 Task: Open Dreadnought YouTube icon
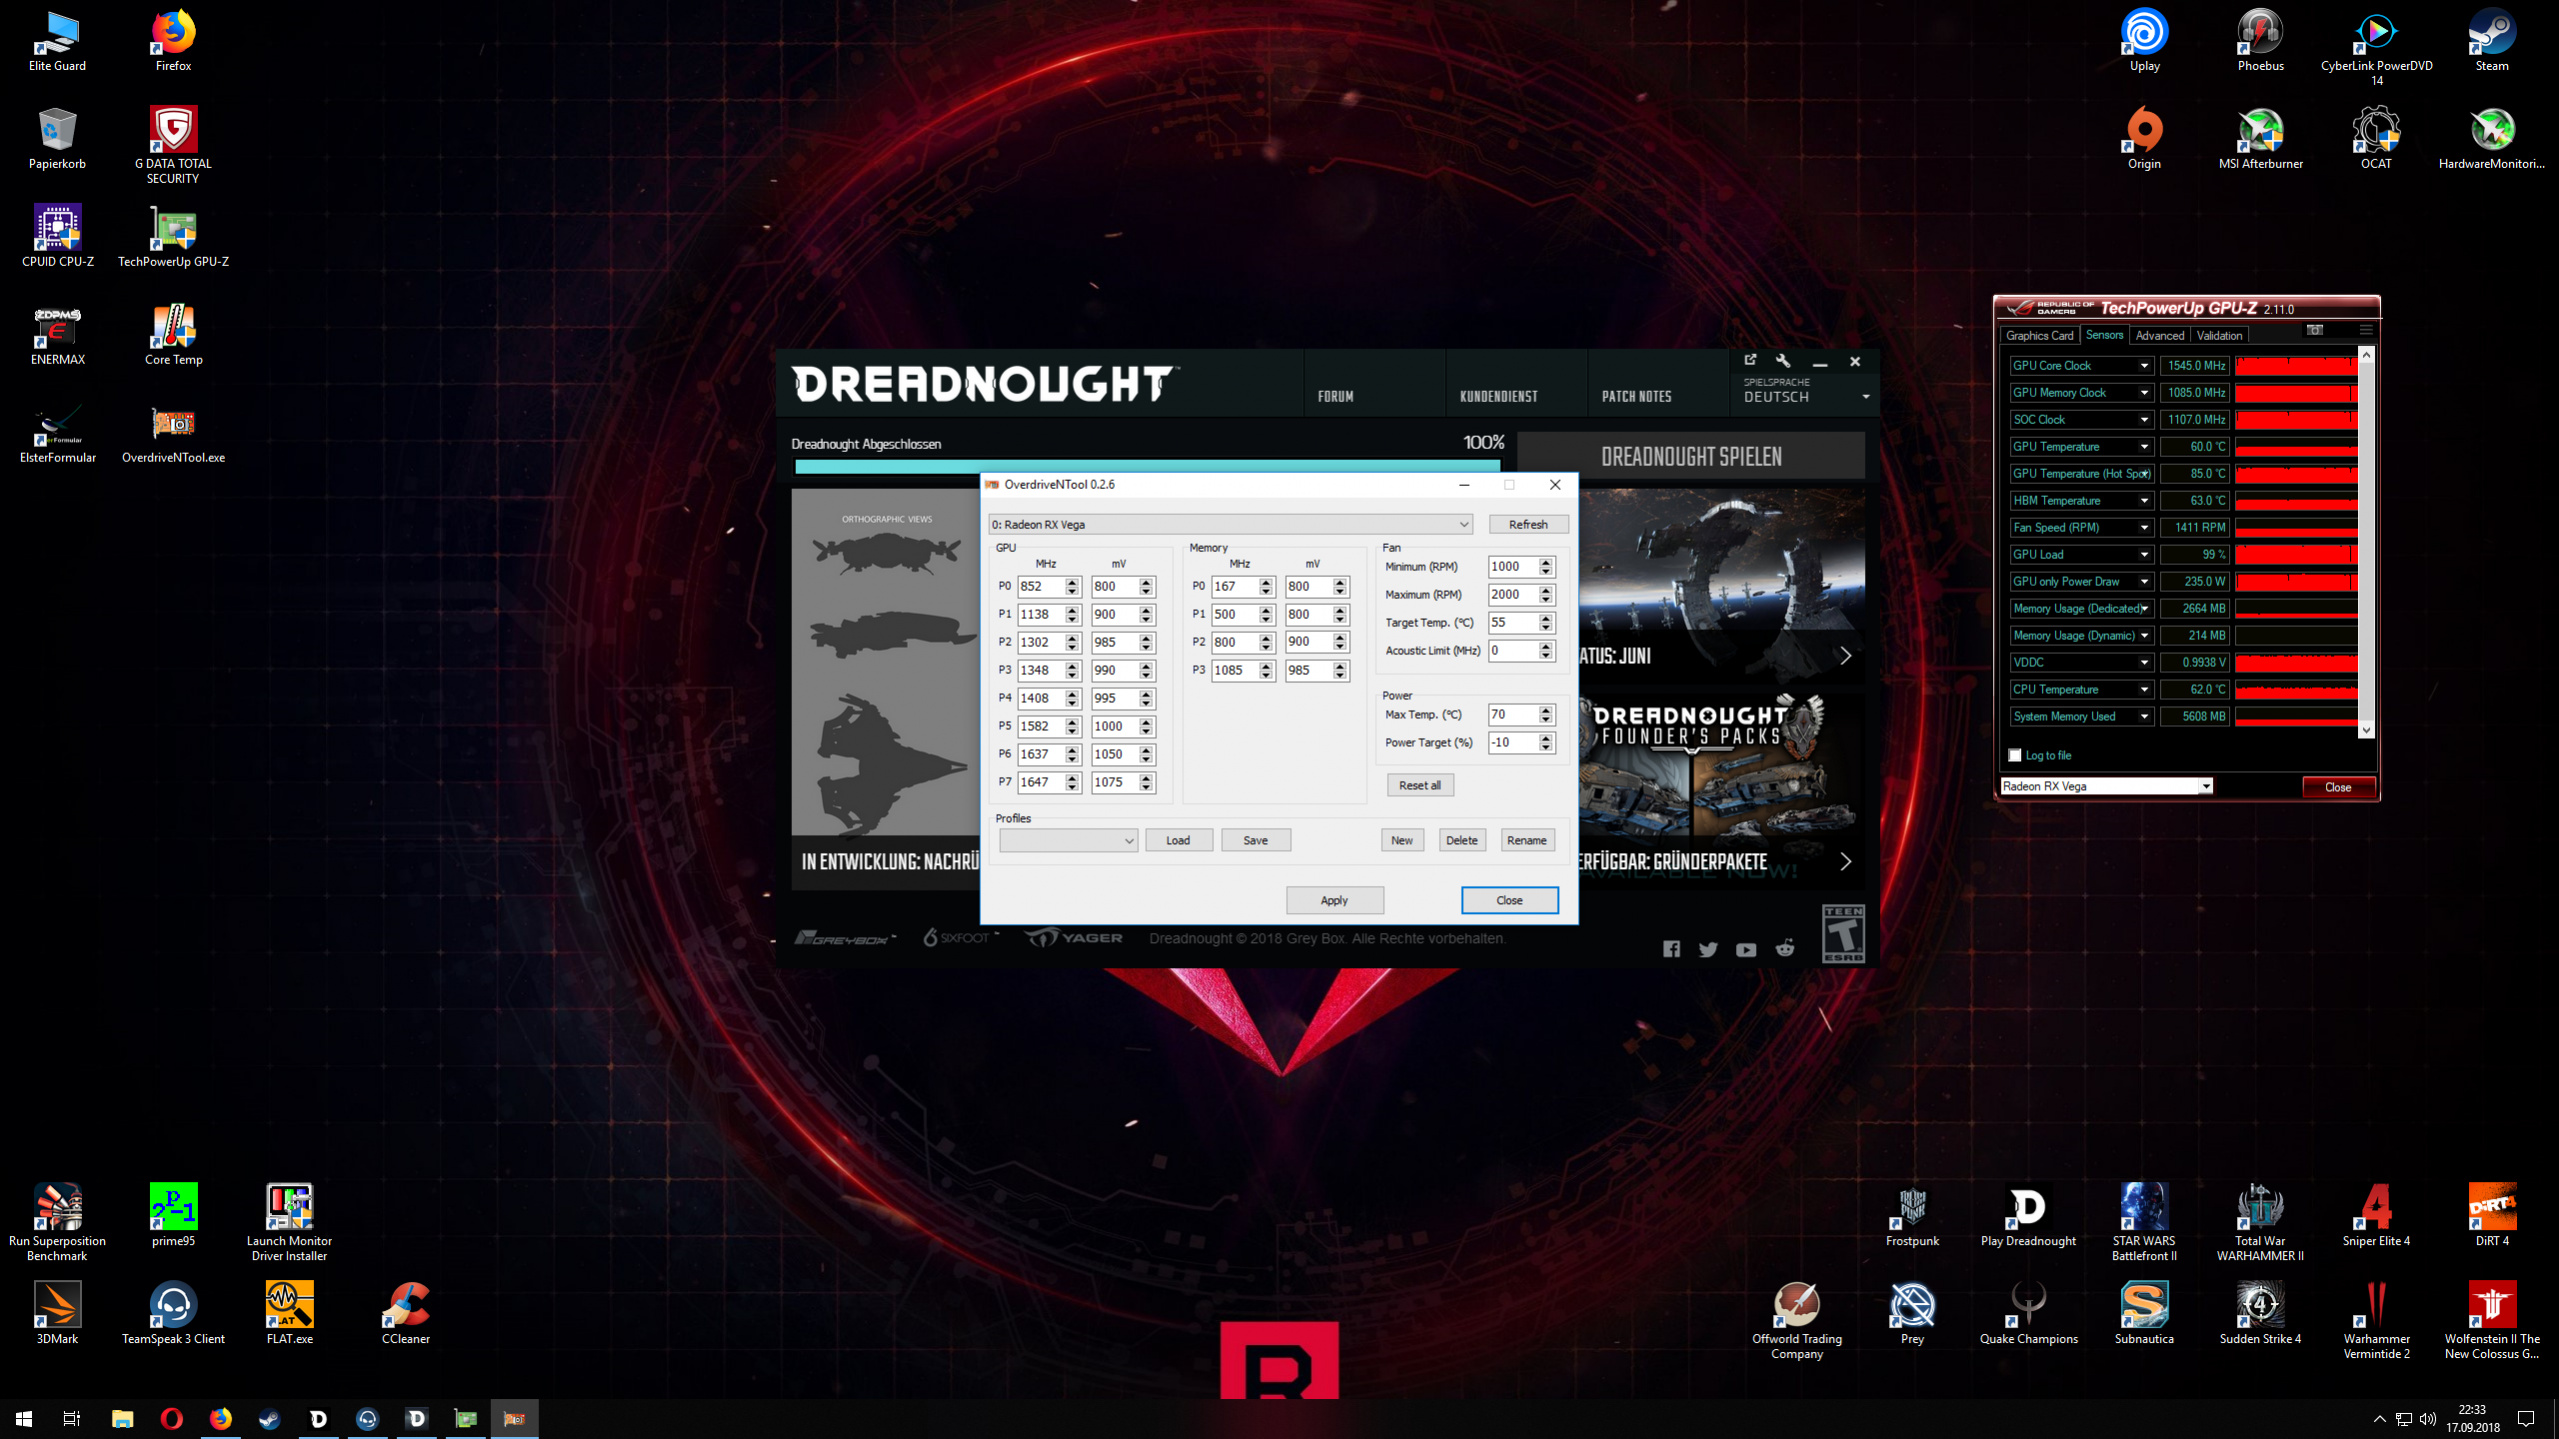point(1746,950)
